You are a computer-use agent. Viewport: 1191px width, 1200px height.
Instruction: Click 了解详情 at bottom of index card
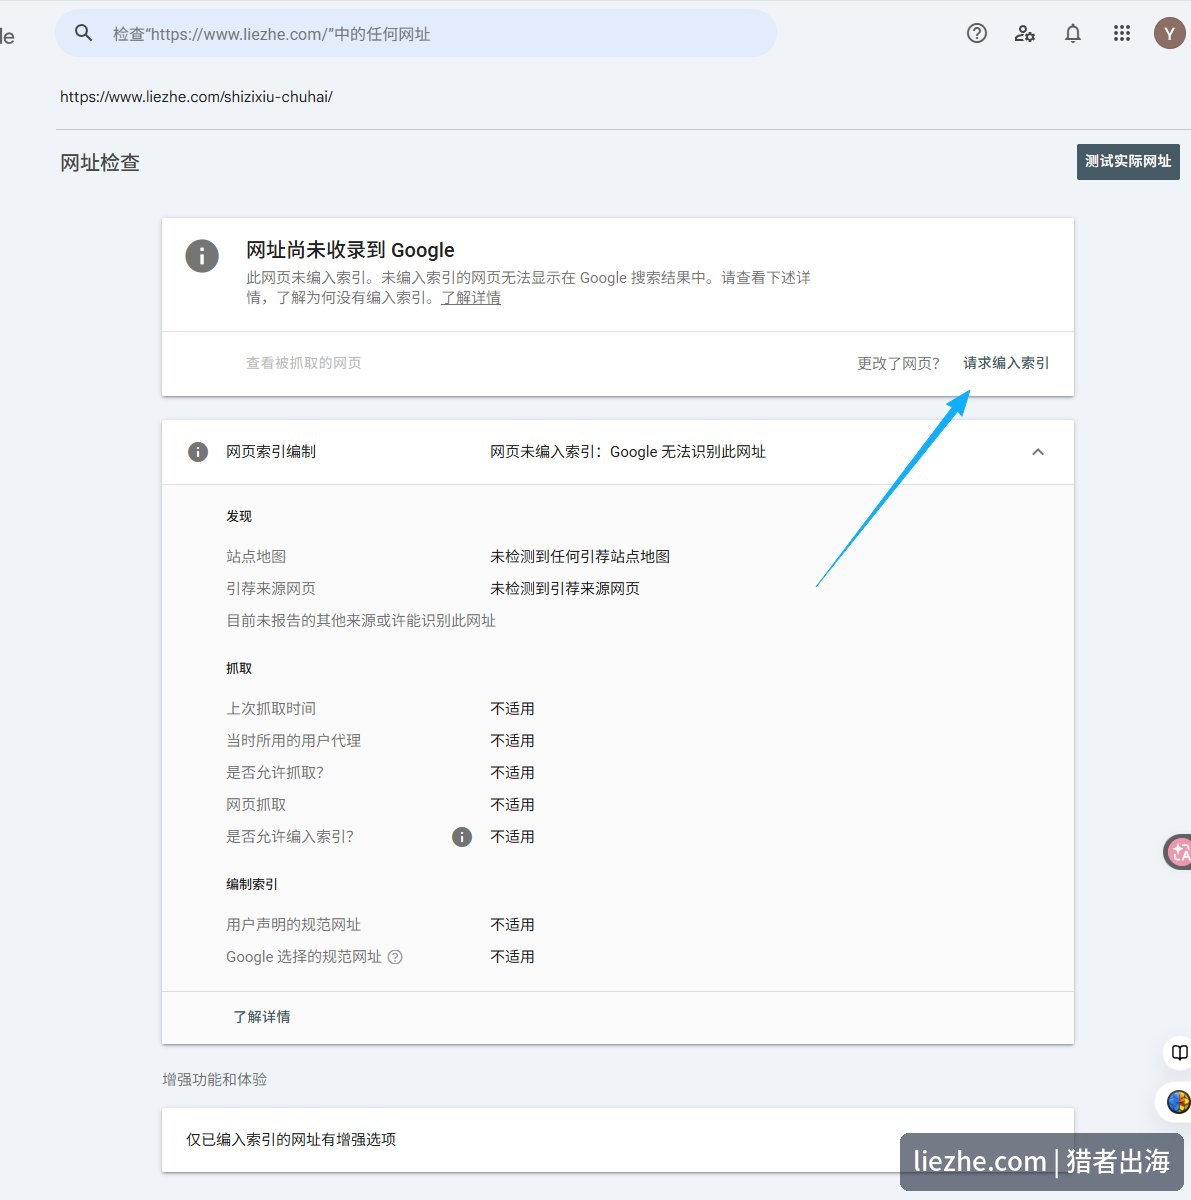pos(262,1017)
